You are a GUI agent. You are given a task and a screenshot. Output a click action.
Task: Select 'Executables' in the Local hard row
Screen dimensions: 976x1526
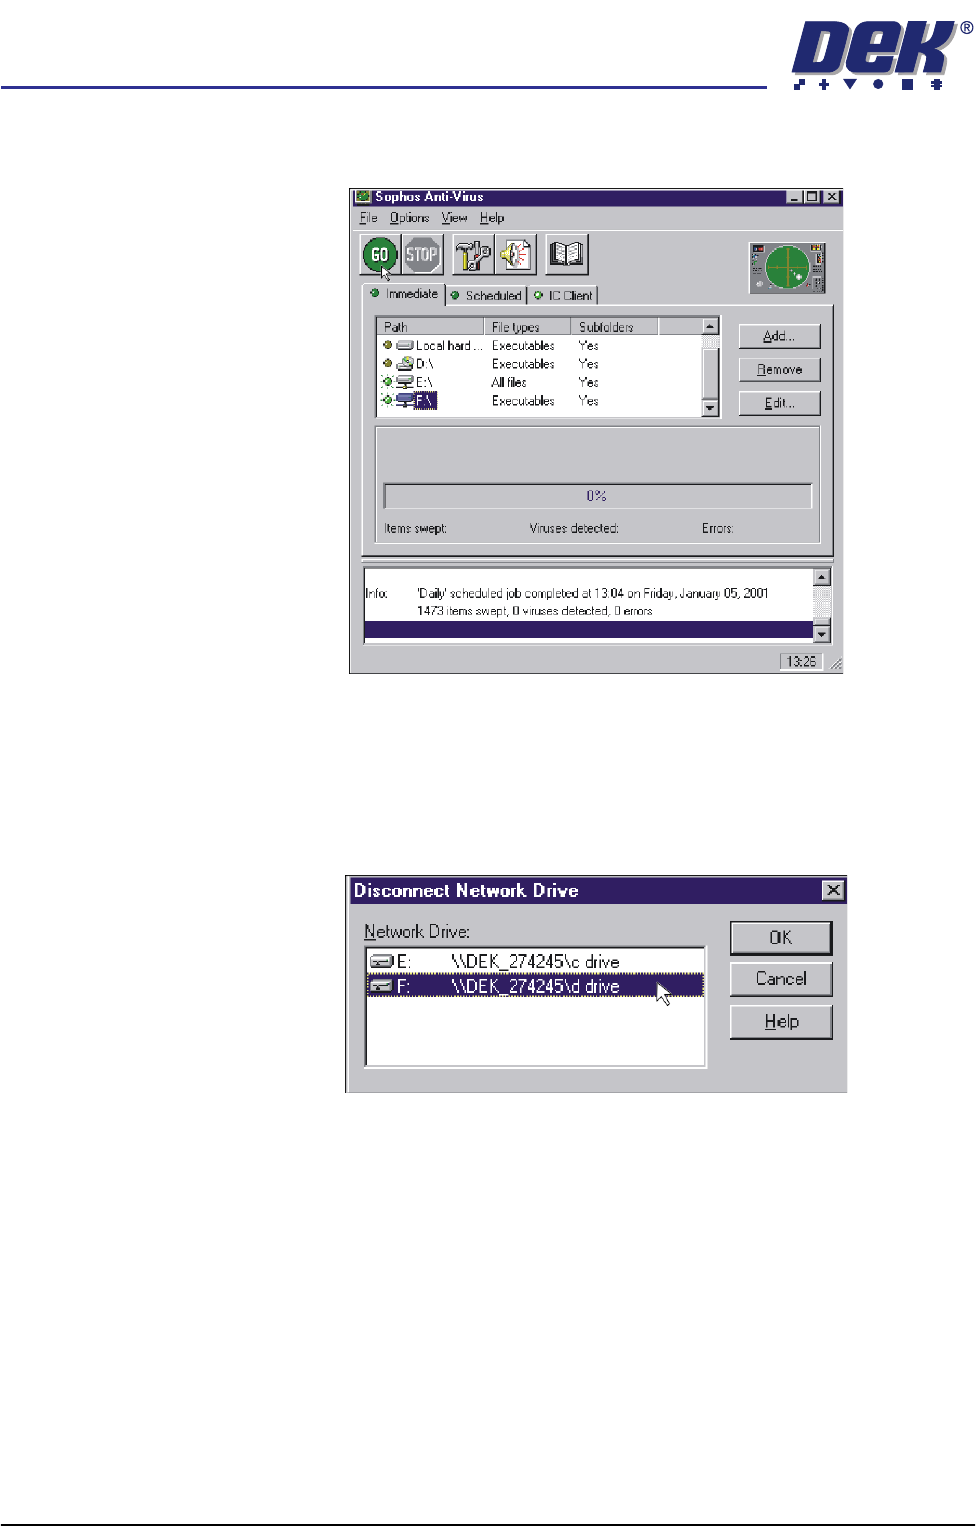pos(523,345)
